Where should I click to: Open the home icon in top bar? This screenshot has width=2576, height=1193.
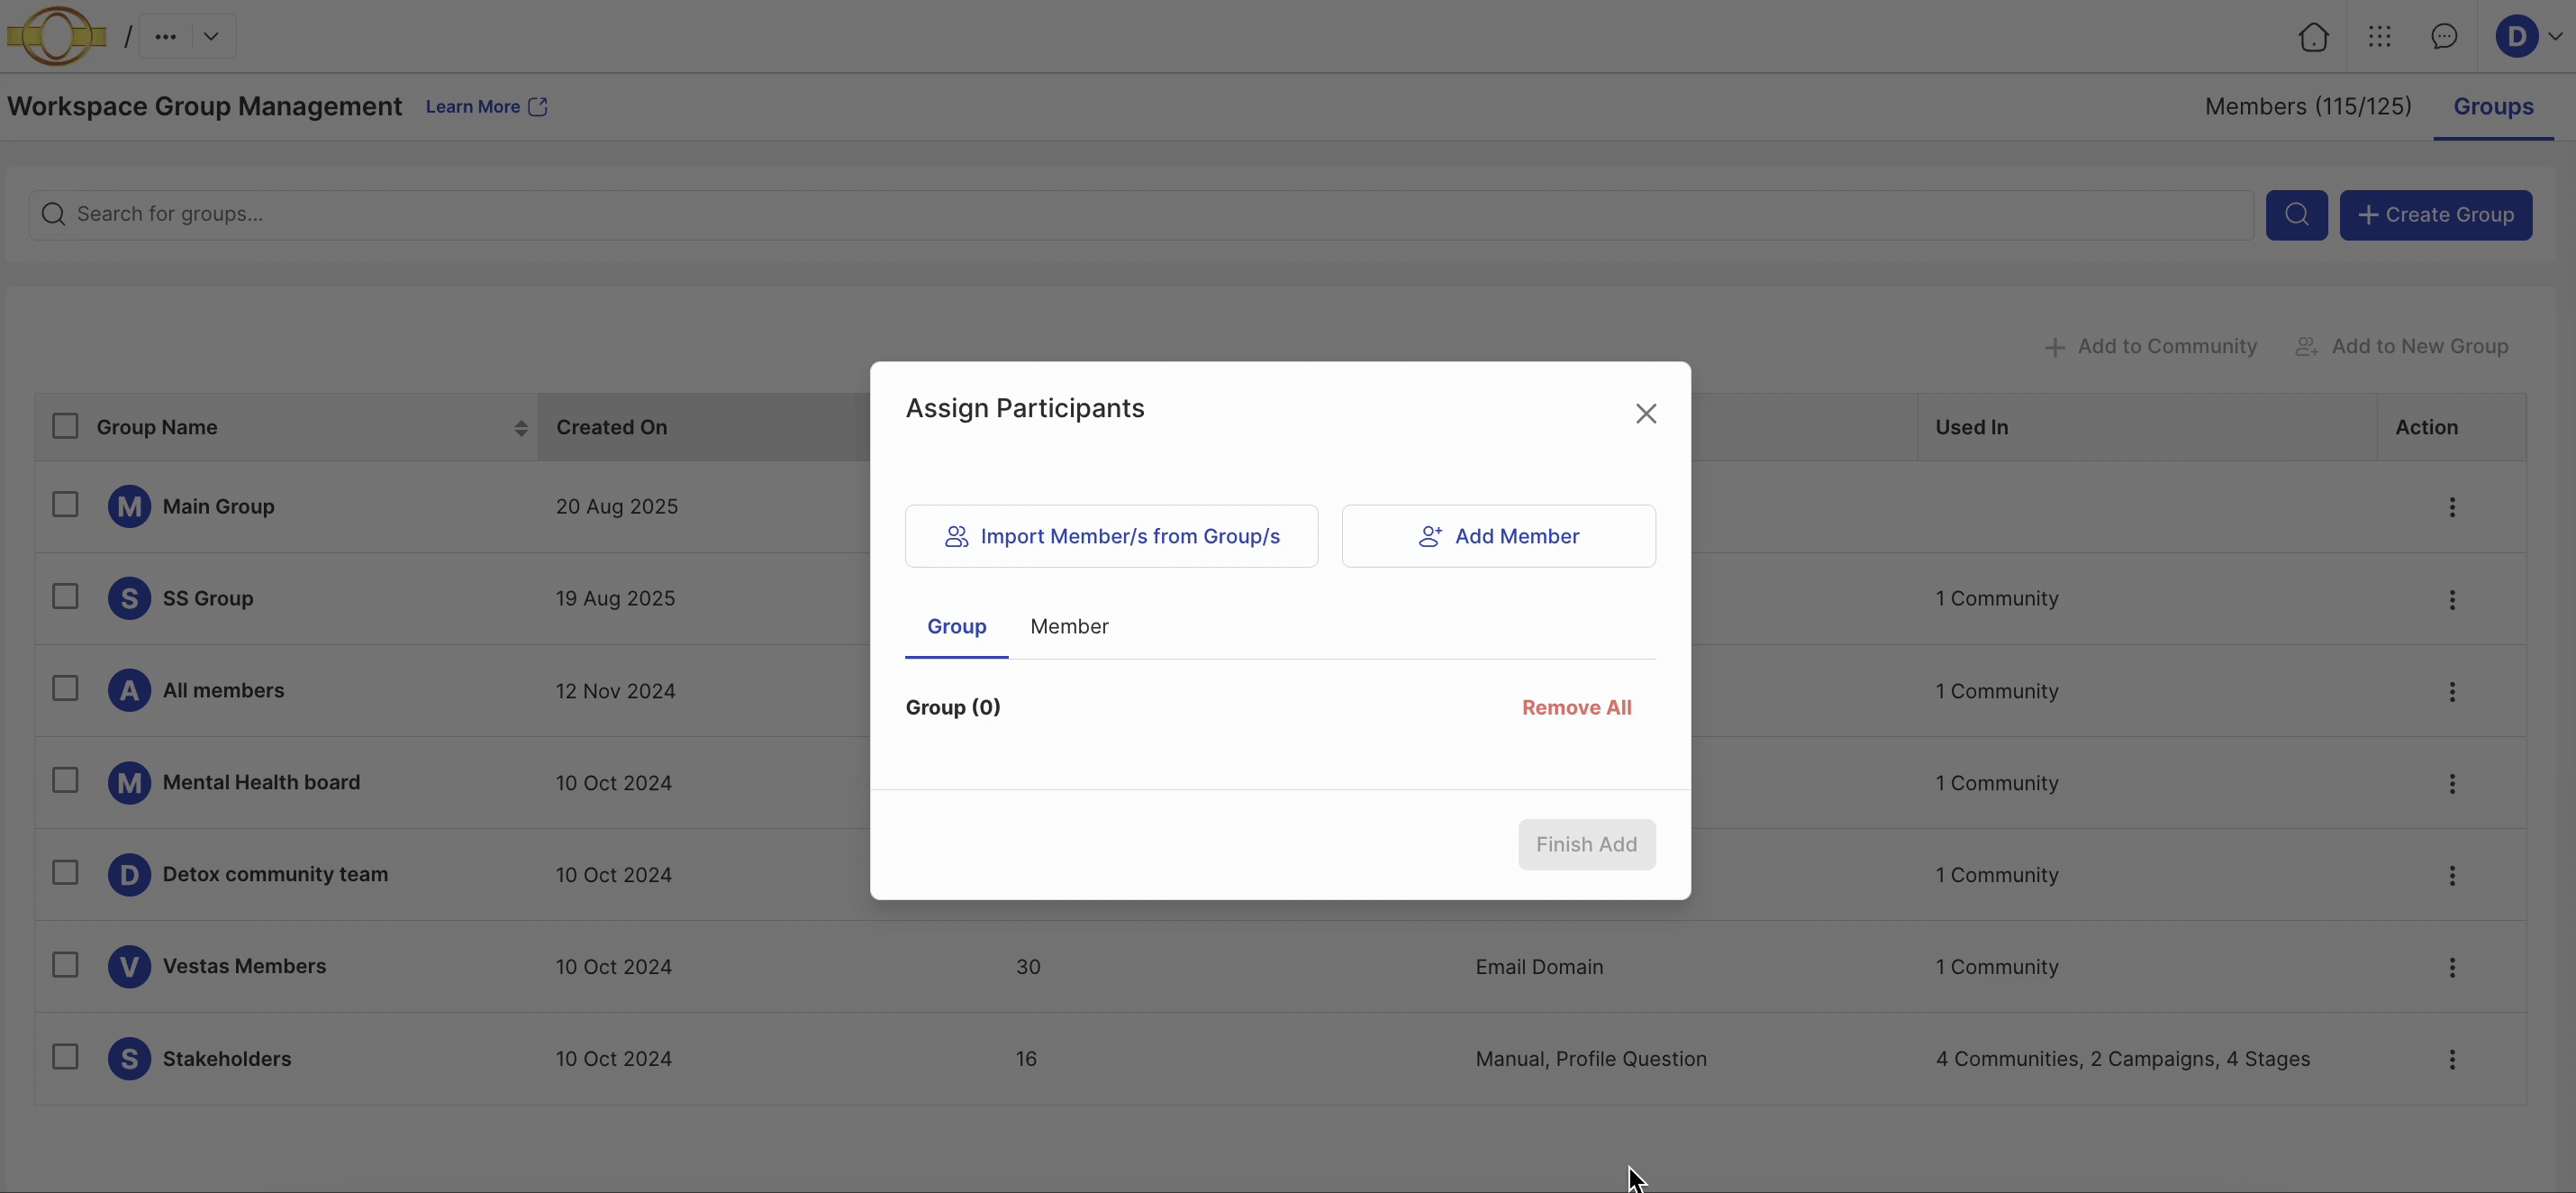click(2313, 37)
